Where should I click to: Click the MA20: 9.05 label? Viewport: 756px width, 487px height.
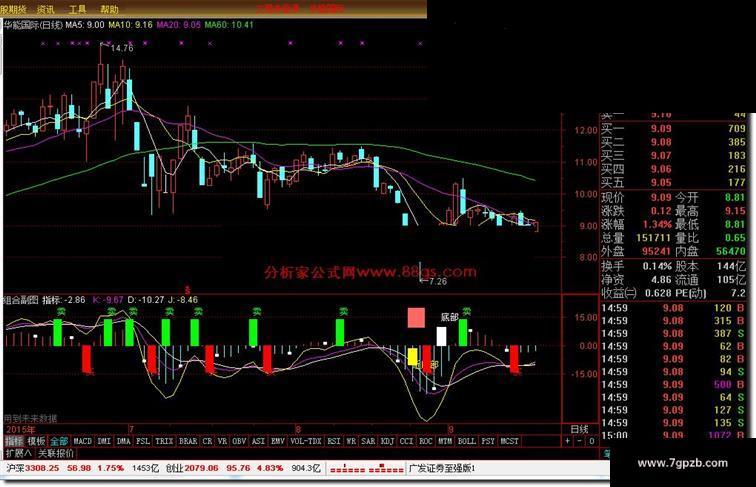click(x=178, y=25)
